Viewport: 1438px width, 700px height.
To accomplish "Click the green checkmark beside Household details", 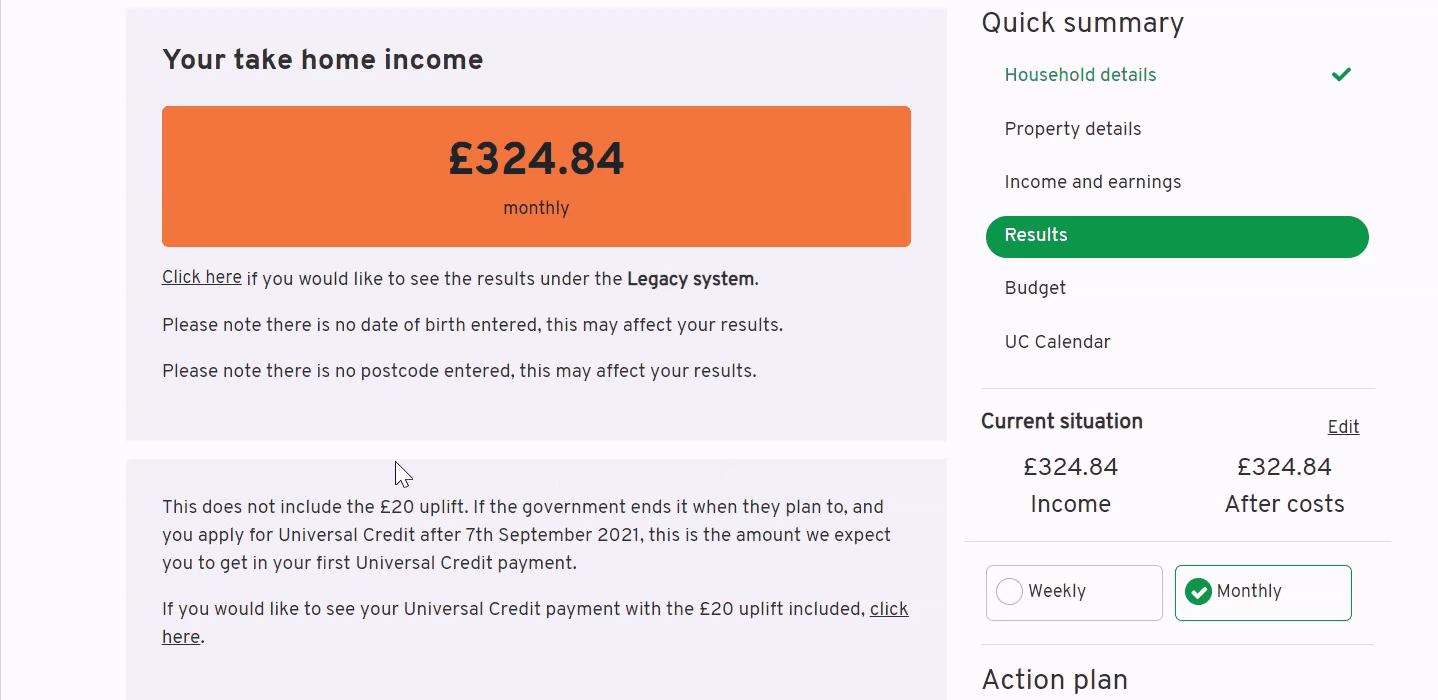I will 1341,74.
